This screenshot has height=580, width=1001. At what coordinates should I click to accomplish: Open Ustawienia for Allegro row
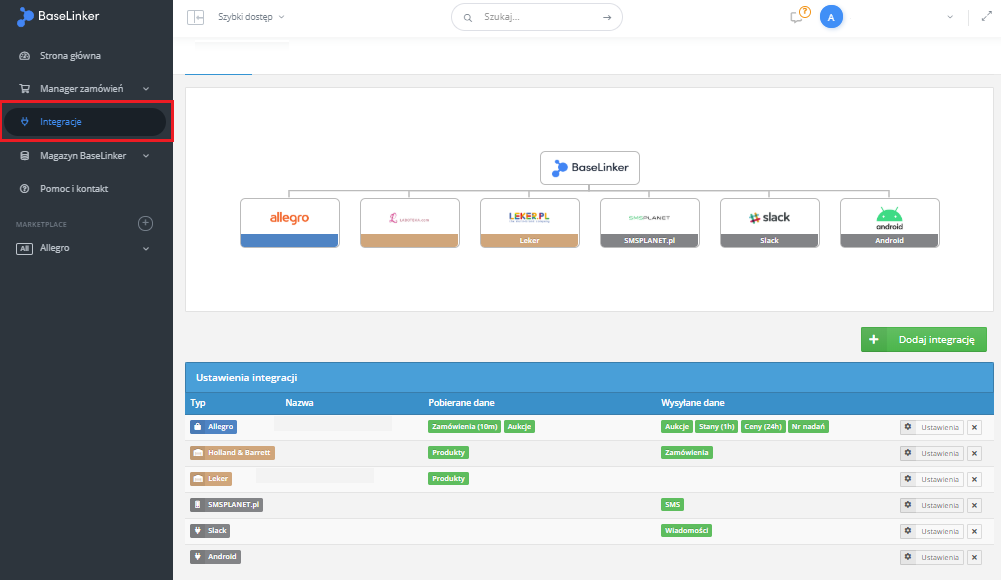coord(931,428)
